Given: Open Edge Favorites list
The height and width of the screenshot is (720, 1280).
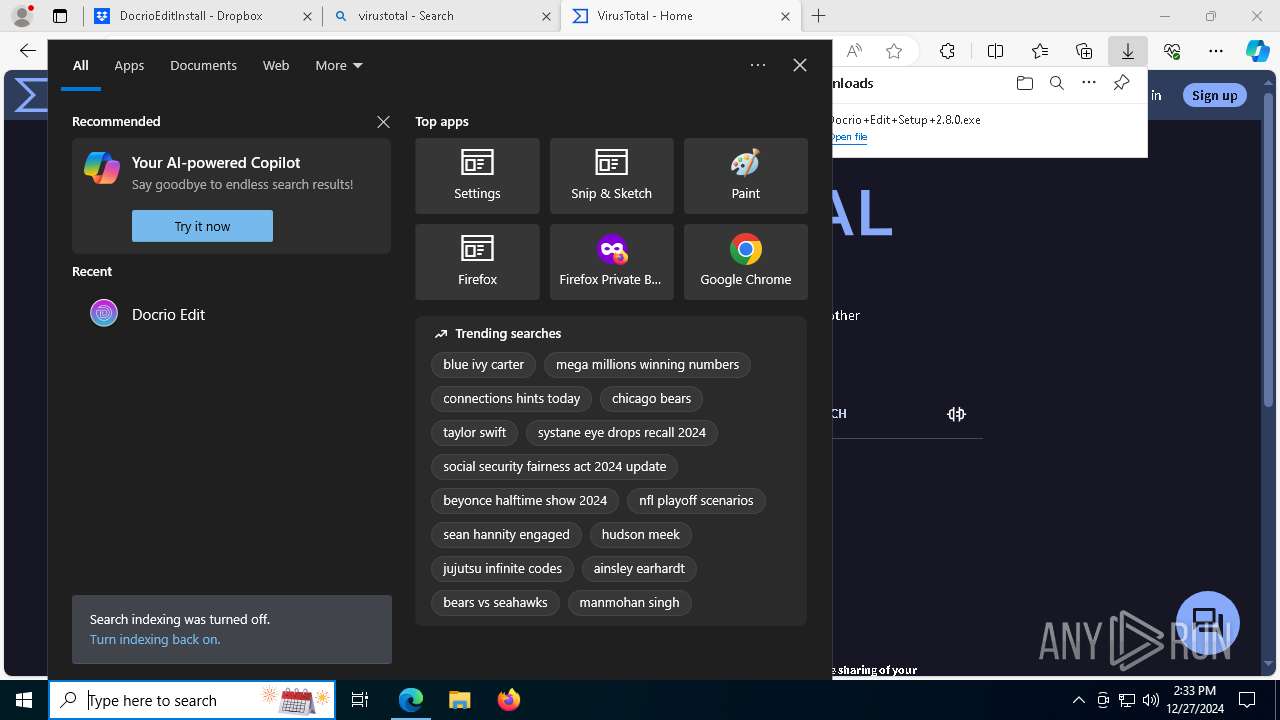Looking at the screenshot, I should pyautogui.click(x=1040, y=51).
